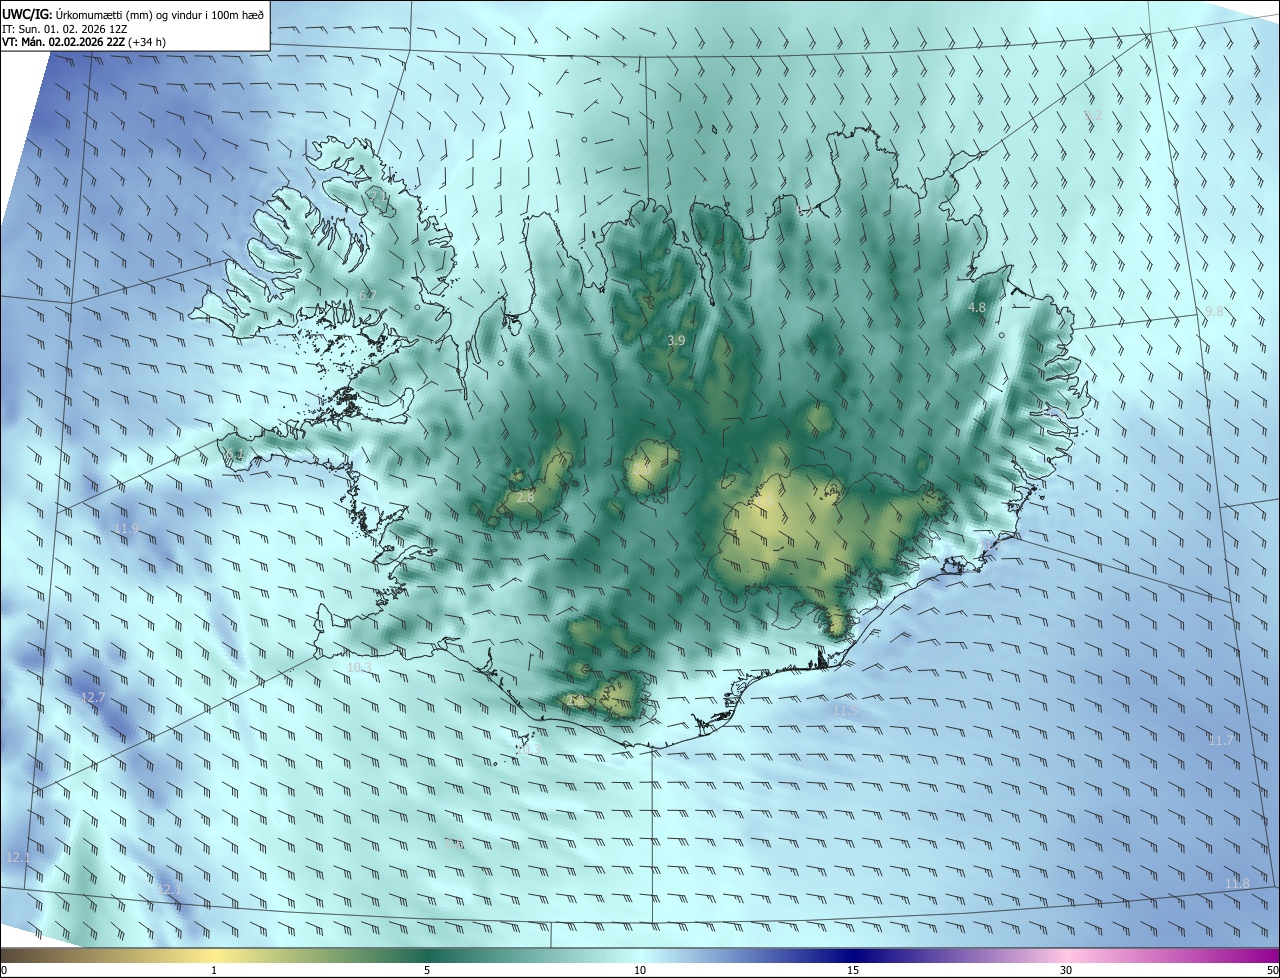The image size is (1280, 978).
Task: Click the map value '11.5' off the south coast
Action: click(846, 710)
